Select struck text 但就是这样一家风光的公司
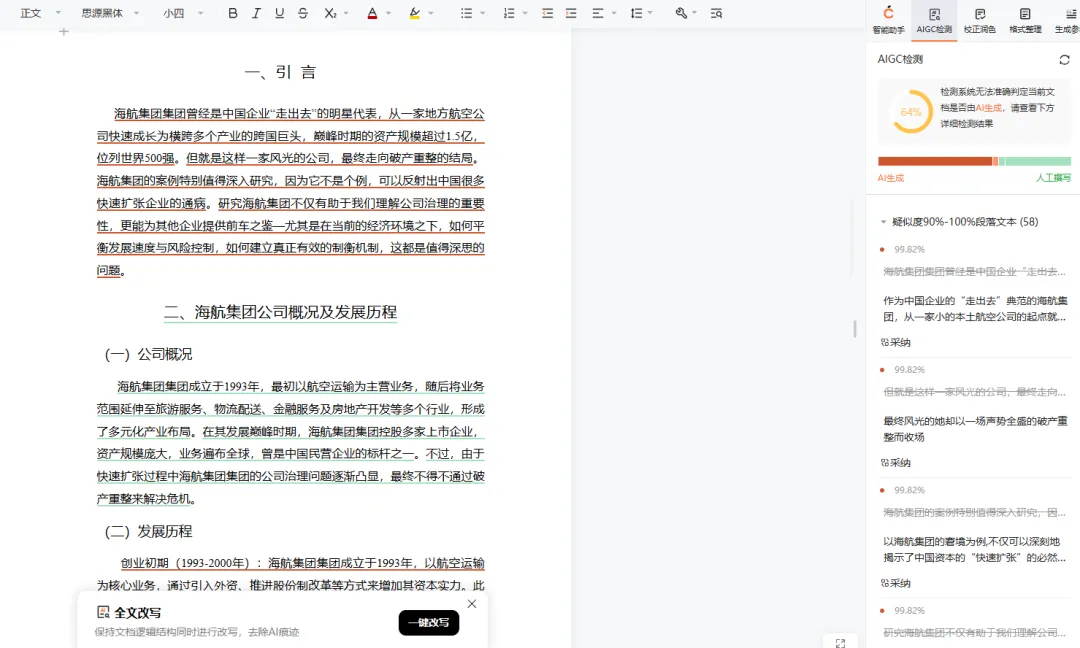 point(974,392)
